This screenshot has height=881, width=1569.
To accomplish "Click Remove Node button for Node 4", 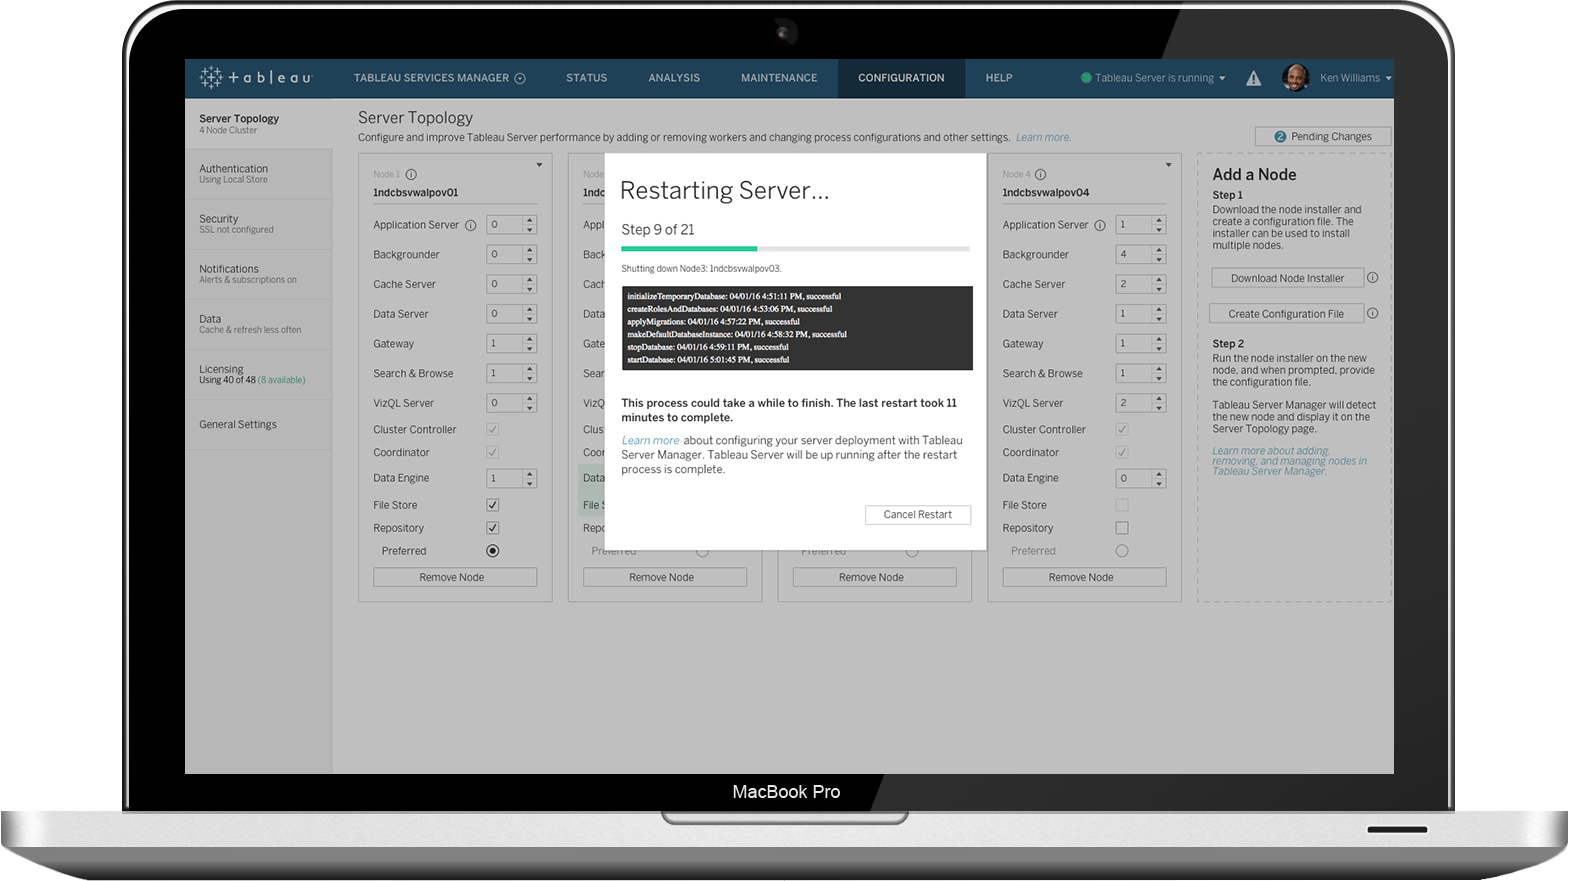I will (x=1084, y=577).
